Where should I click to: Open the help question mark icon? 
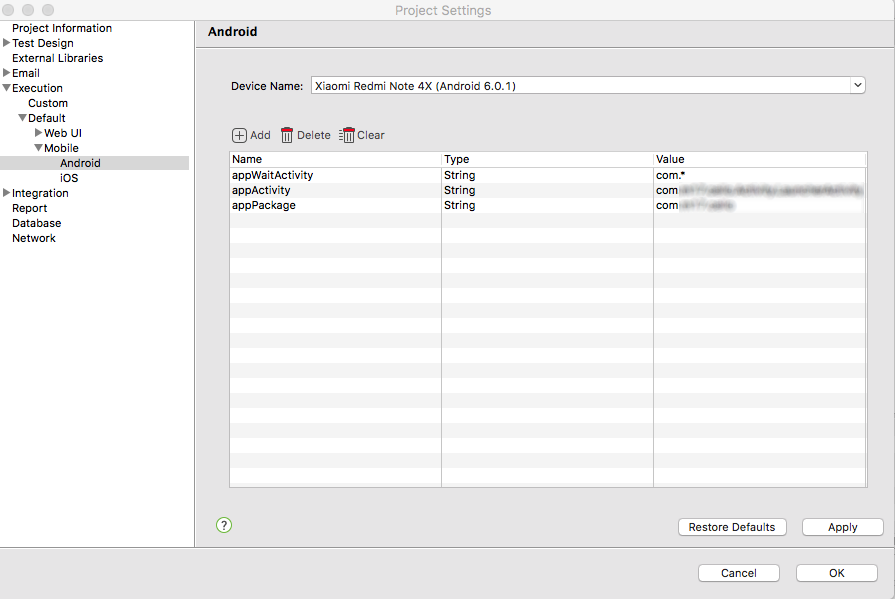point(224,525)
